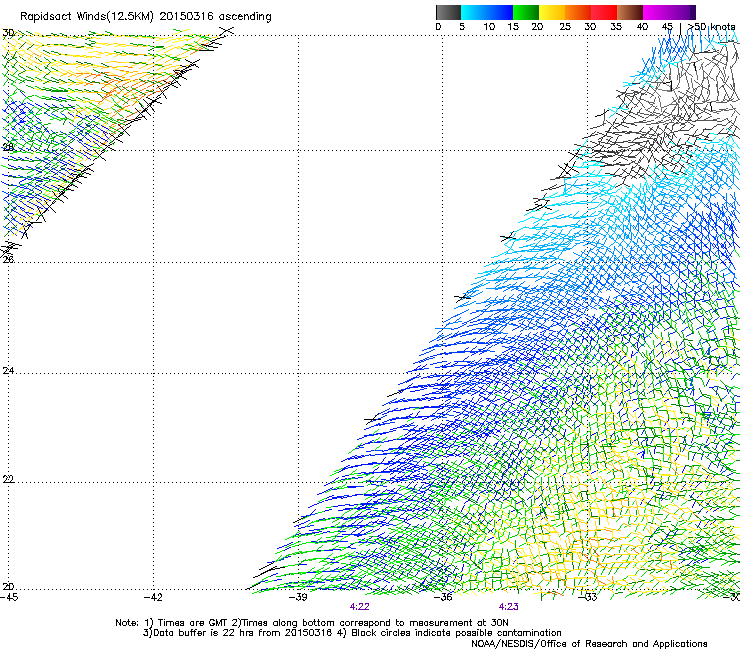Click the orange 25-30 knots legend segment
The height and width of the screenshot is (650, 740).
click(x=578, y=12)
